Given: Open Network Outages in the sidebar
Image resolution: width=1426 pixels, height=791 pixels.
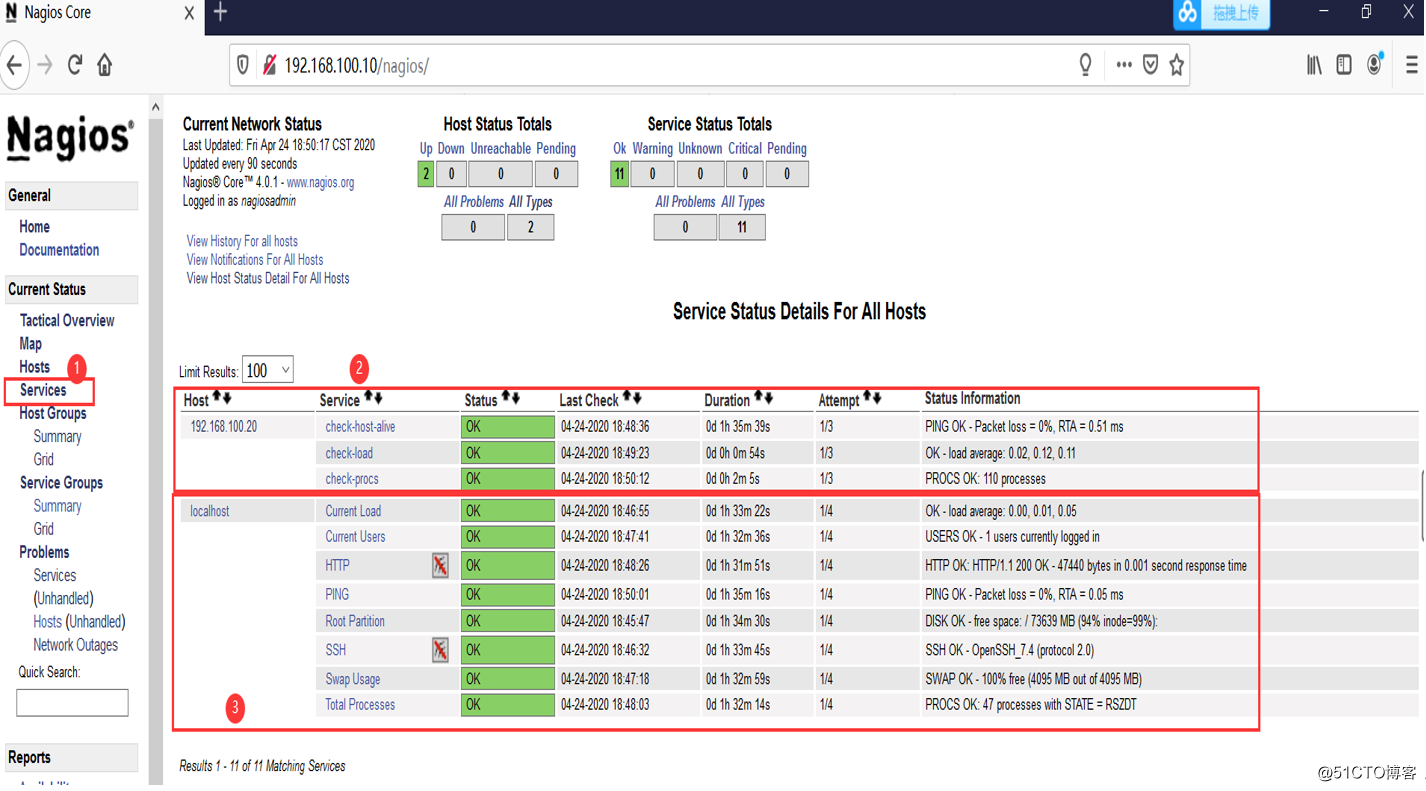Looking at the screenshot, I should point(75,645).
